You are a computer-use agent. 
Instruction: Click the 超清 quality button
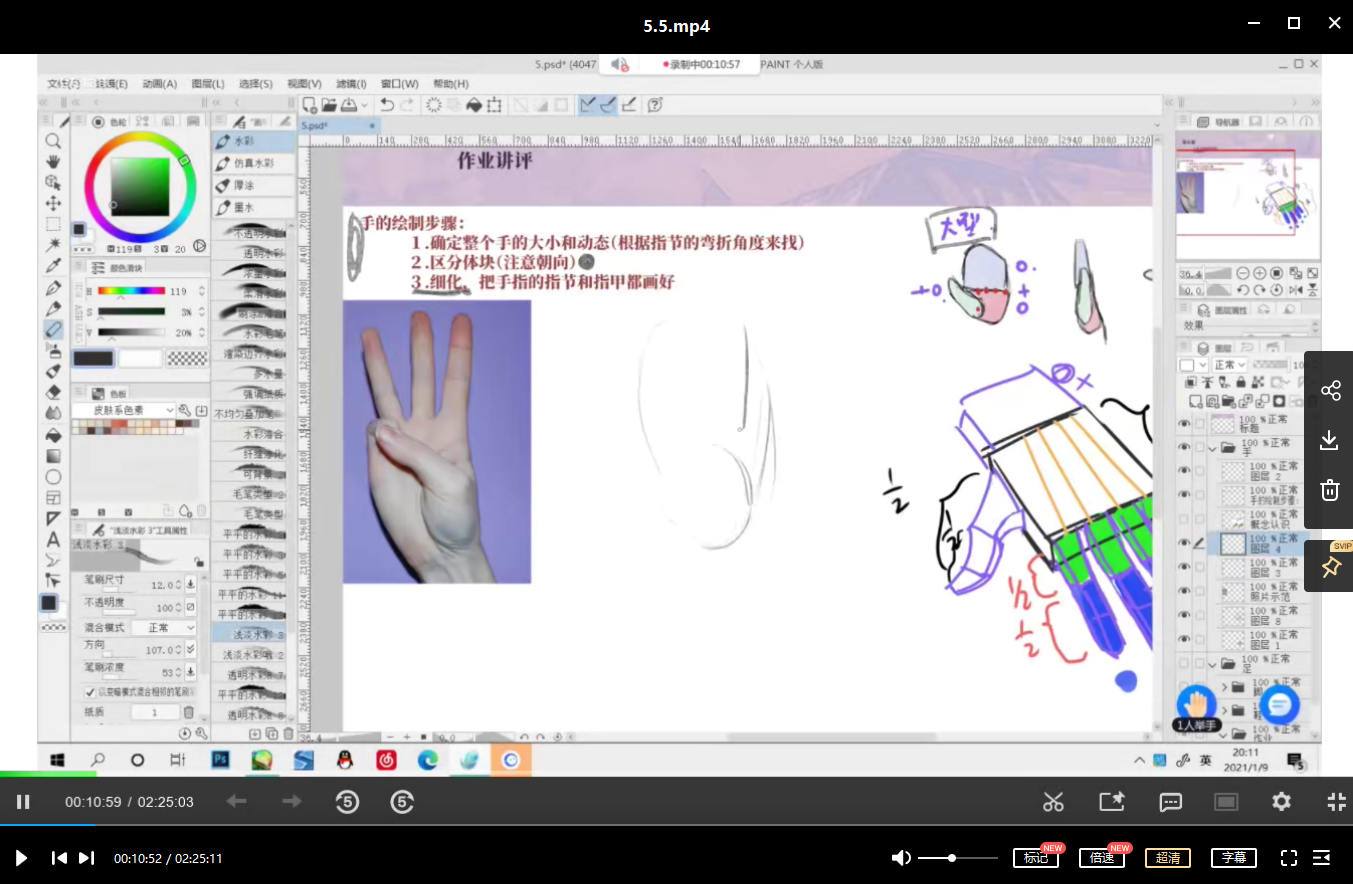pyautogui.click(x=1167, y=858)
